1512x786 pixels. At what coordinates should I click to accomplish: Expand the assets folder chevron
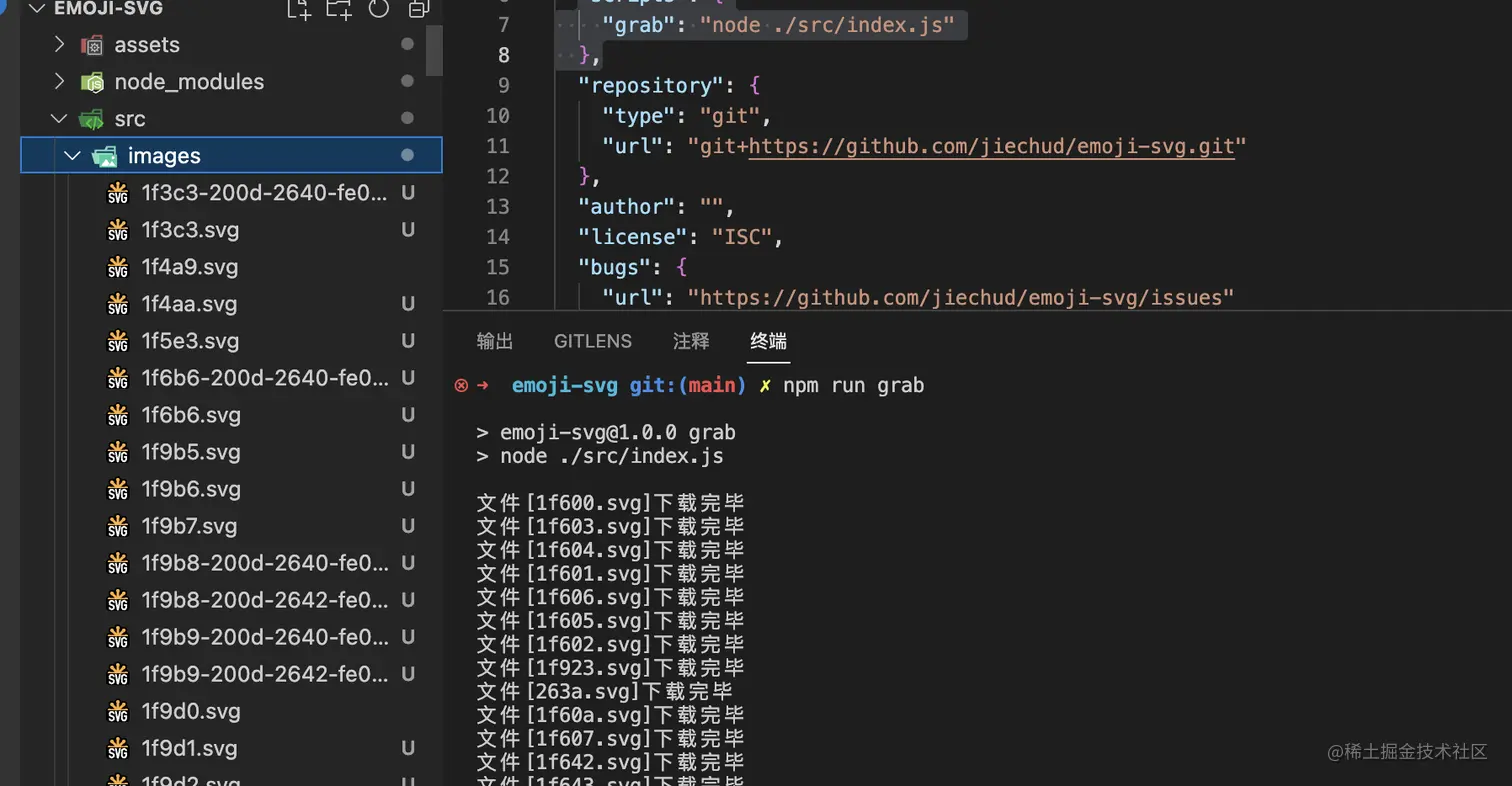tap(59, 45)
